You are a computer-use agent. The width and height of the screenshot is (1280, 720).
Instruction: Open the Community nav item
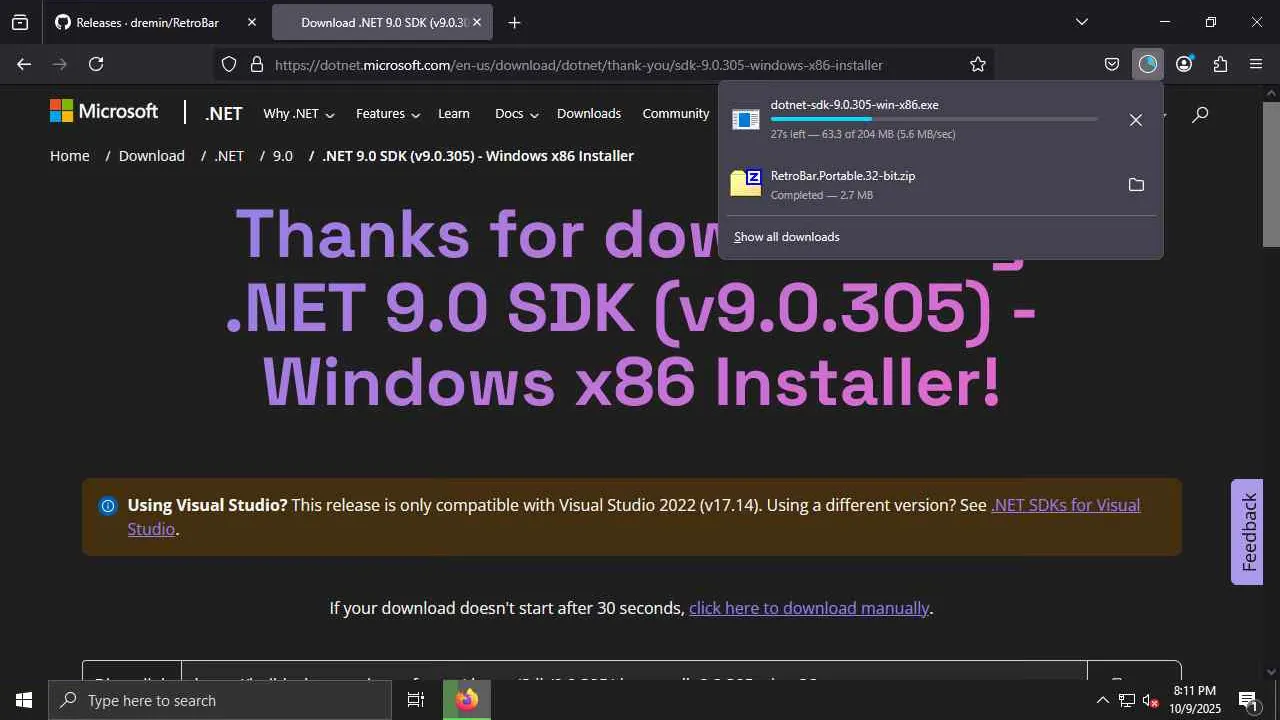(x=676, y=114)
